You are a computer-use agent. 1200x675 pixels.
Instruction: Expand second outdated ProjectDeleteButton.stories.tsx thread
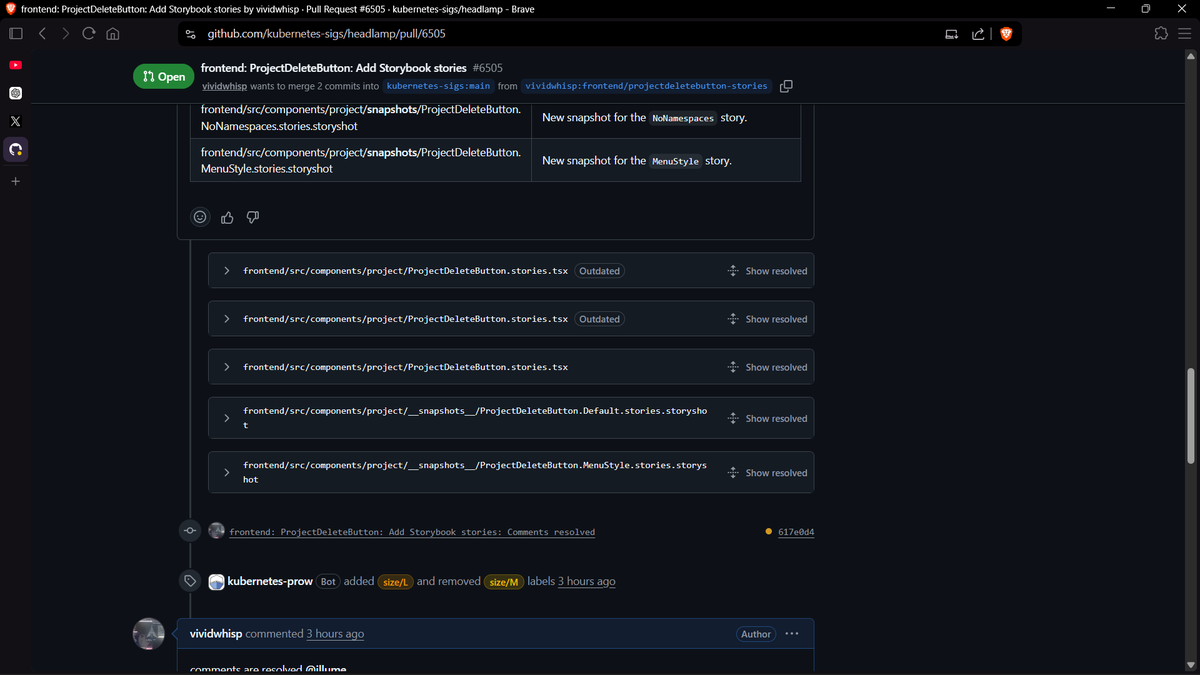tap(227, 319)
